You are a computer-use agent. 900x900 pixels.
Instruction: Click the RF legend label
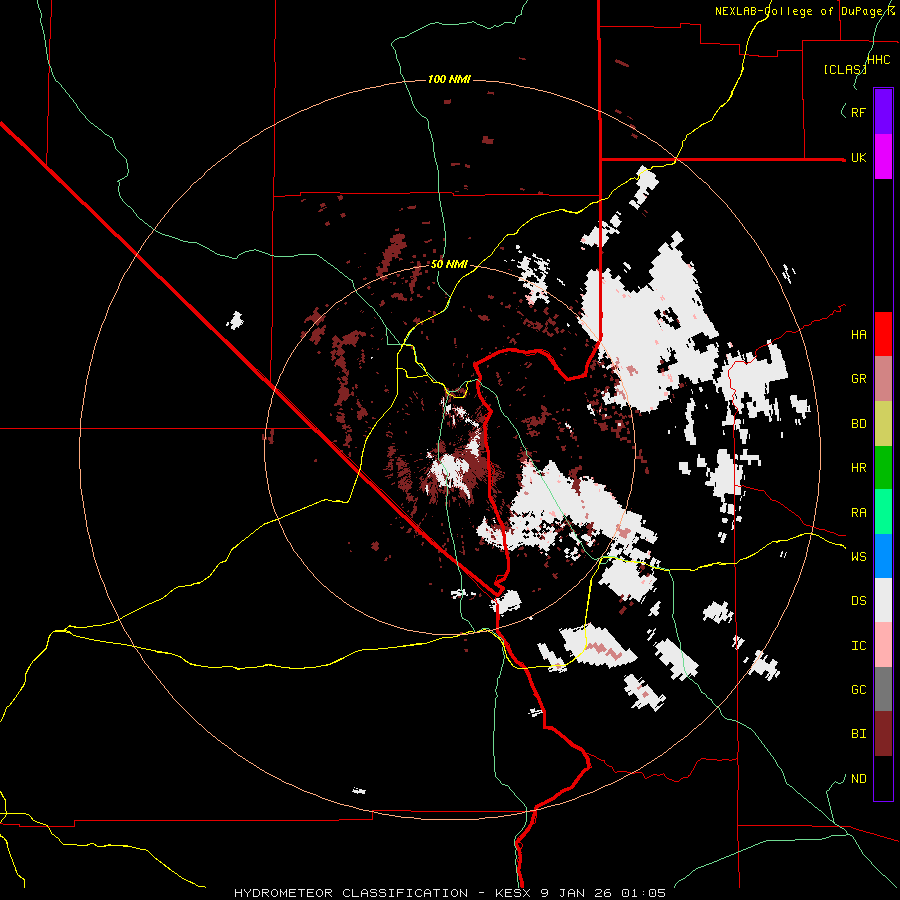coord(858,112)
